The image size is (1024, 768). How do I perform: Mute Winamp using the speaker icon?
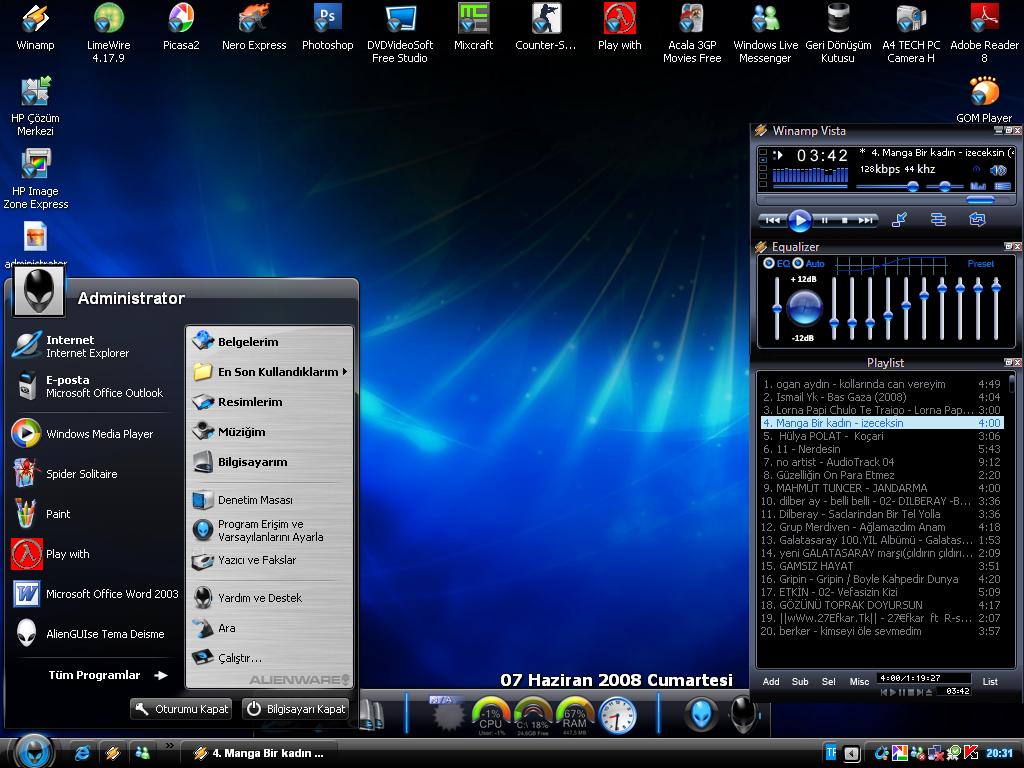tap(998, 170)
